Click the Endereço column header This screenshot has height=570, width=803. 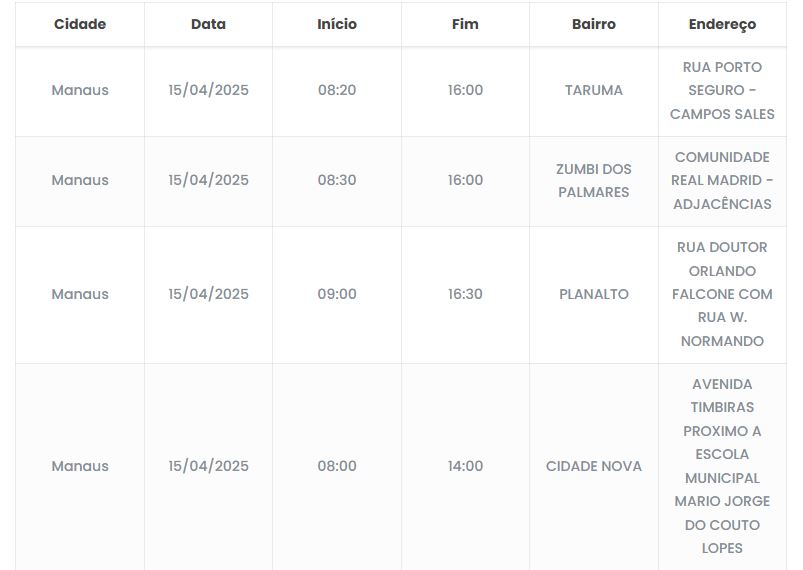coord(722,24)
